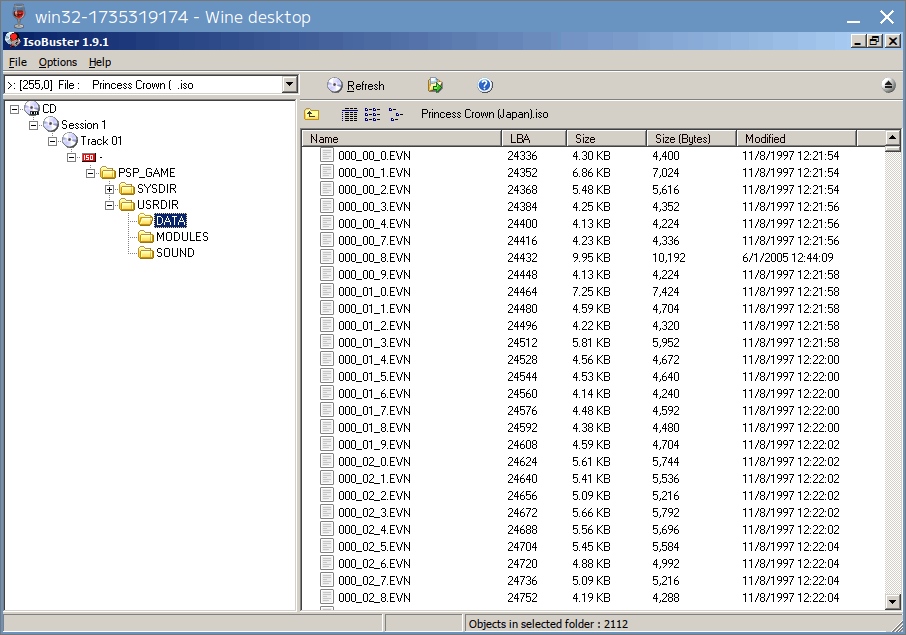This screenshot has height=635, width=906.
Task: Select file 000_01_3.EVN in the list
Action: pos(374,343)
